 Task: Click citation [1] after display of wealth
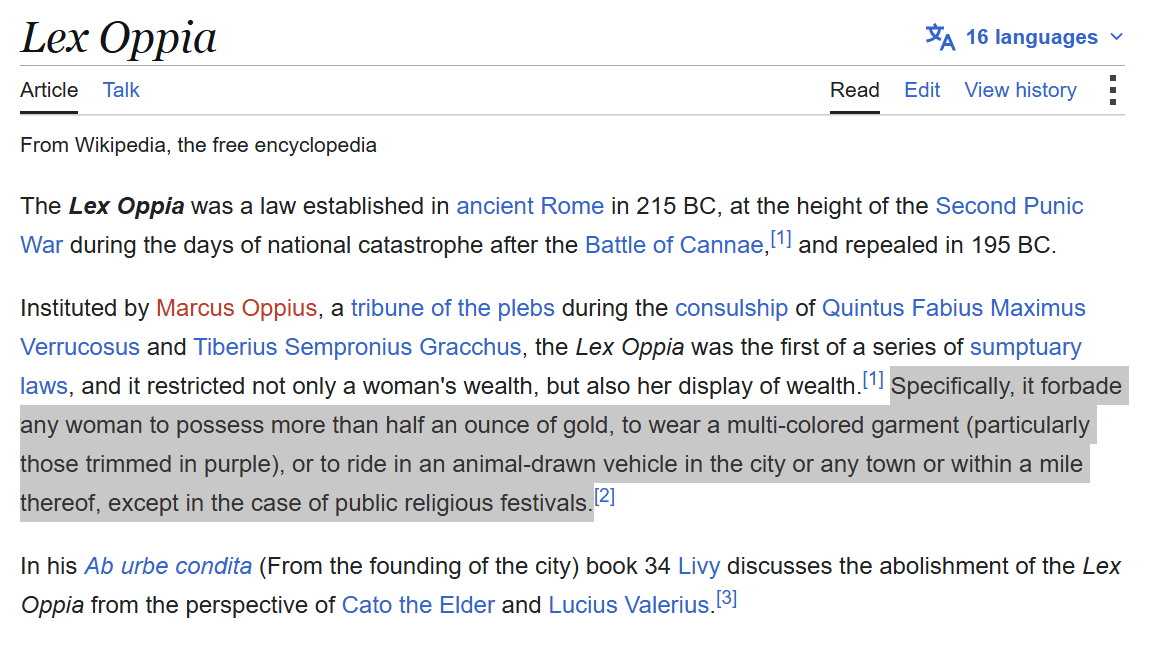pyautogui.click(x=873, y=380)
